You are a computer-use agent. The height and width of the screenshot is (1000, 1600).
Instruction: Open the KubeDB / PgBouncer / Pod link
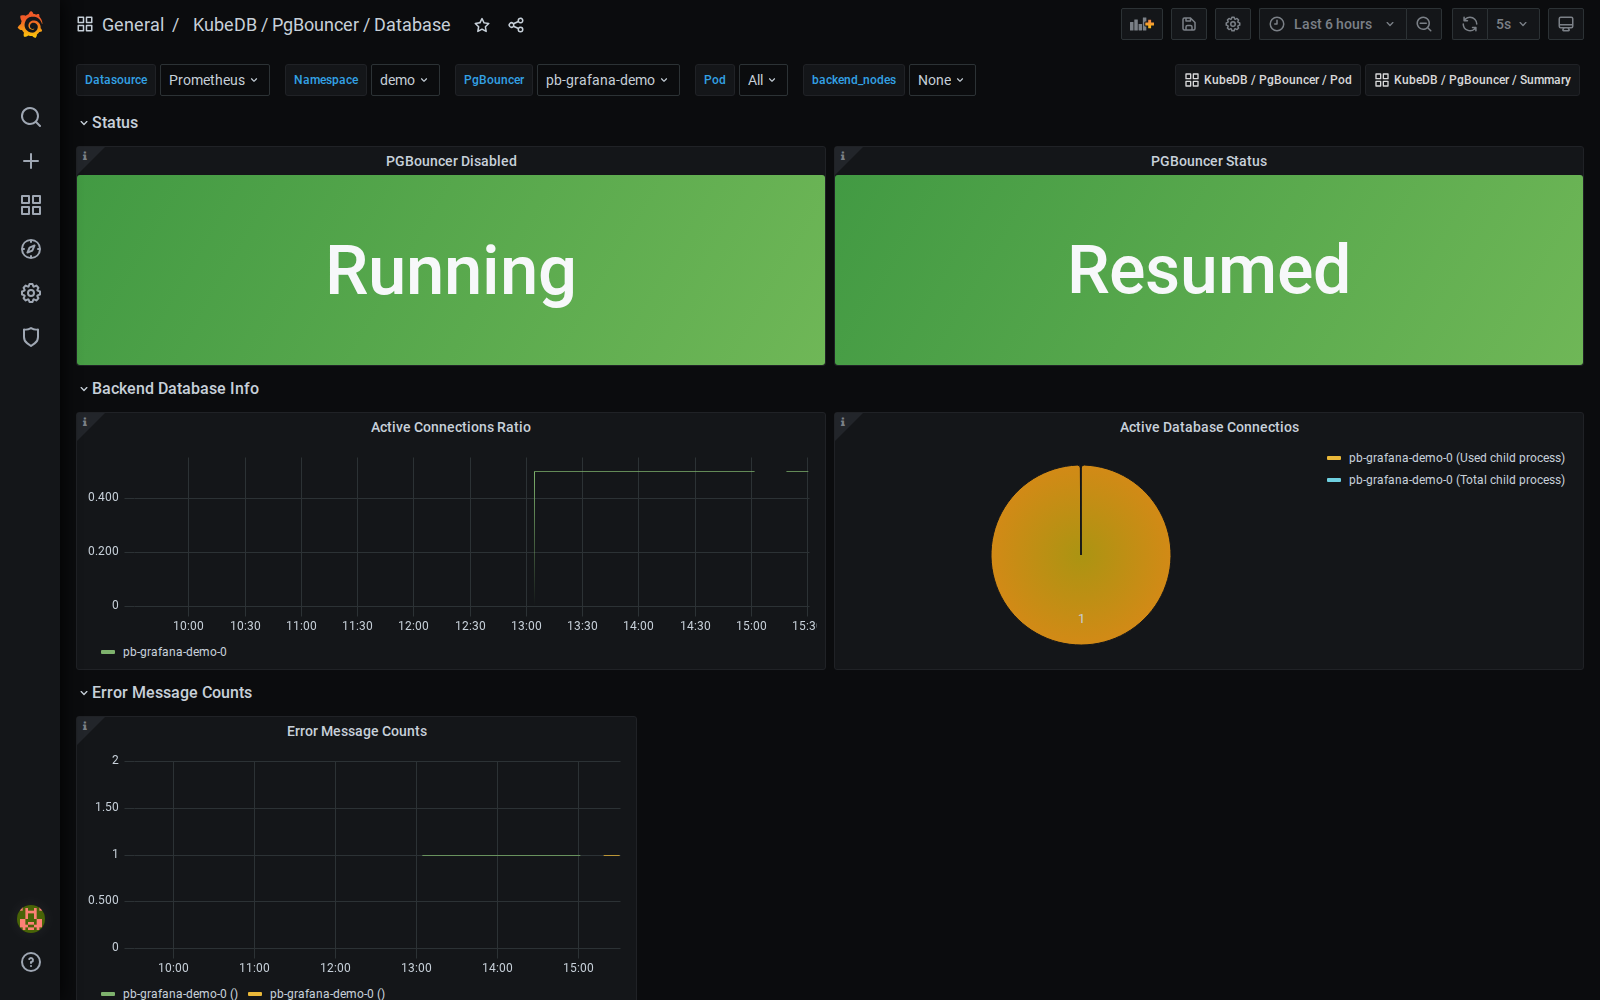point(1267,80)
